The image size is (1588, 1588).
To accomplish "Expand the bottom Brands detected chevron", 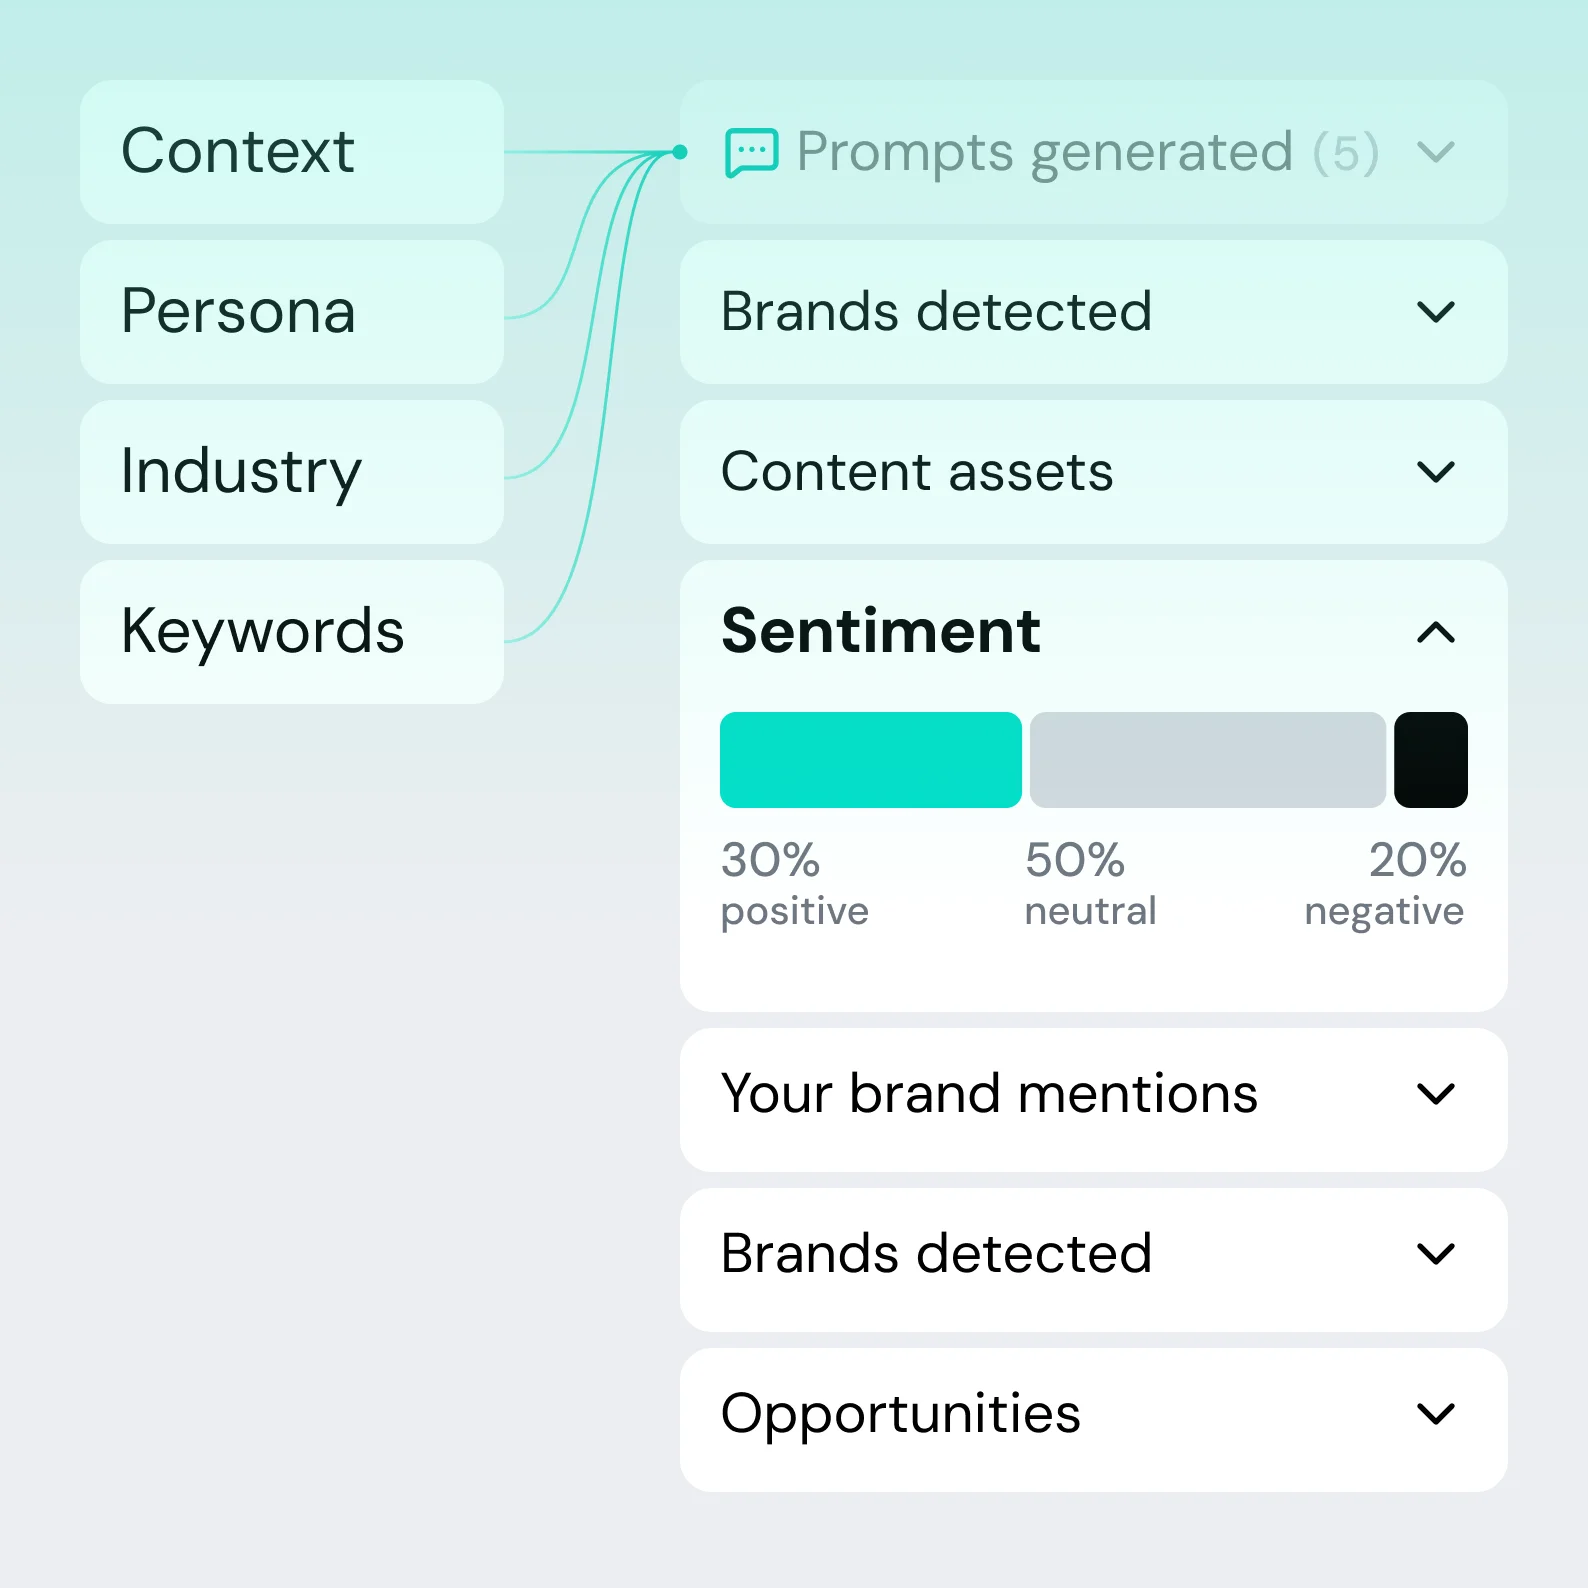I will [1435, 1254].
